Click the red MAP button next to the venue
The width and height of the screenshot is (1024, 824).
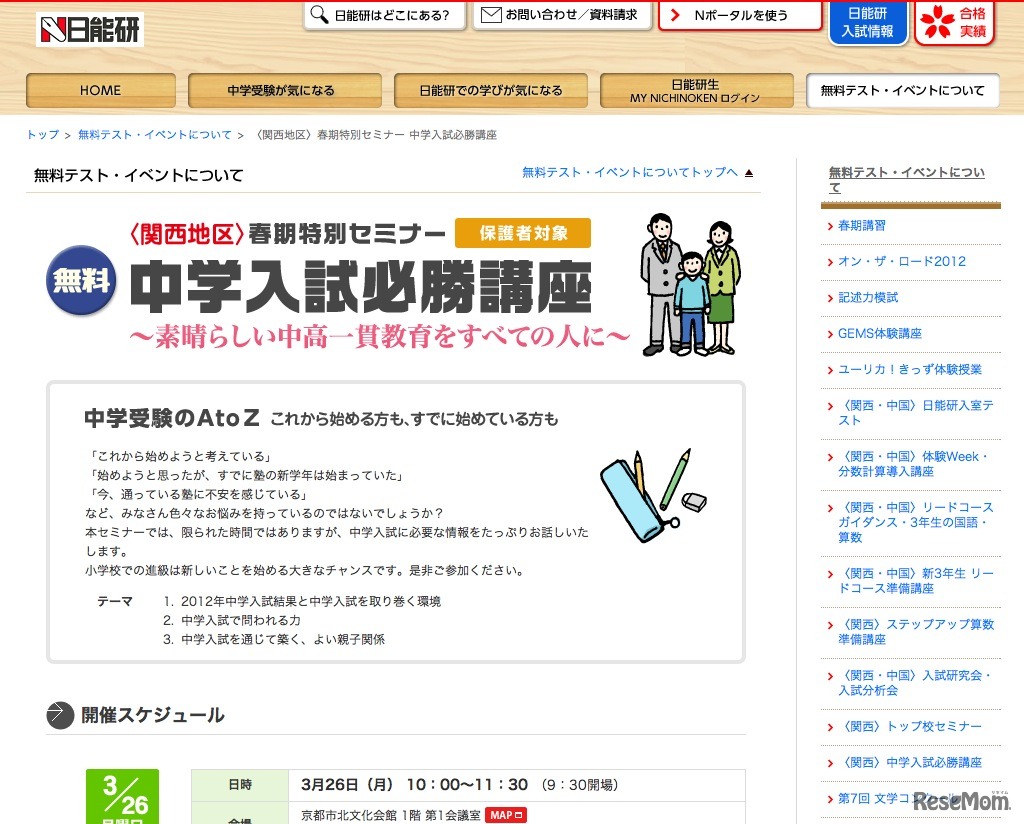505,815
